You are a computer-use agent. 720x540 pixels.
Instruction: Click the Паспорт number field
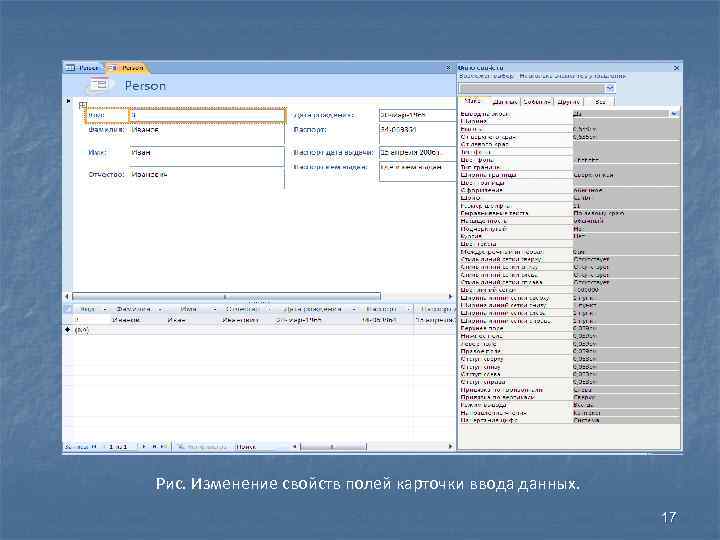pyautogui.click(x=417, y=134)
